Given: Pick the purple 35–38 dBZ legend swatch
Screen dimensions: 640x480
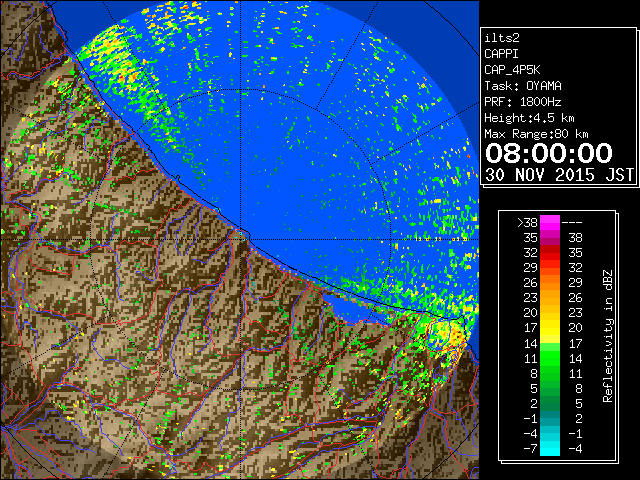Looking at the screenshot, I should coord(550,238).
